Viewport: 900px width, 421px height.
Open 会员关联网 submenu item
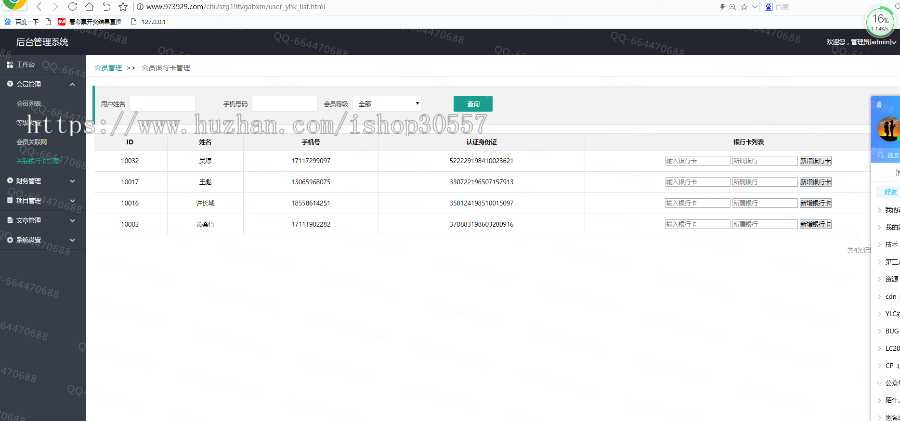32,141
